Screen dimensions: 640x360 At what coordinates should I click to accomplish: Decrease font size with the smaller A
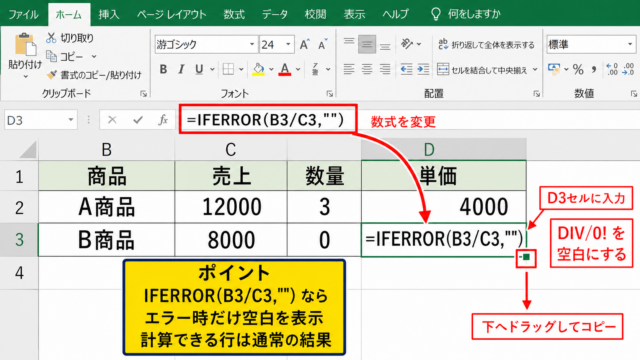click(x=322, y=44)
